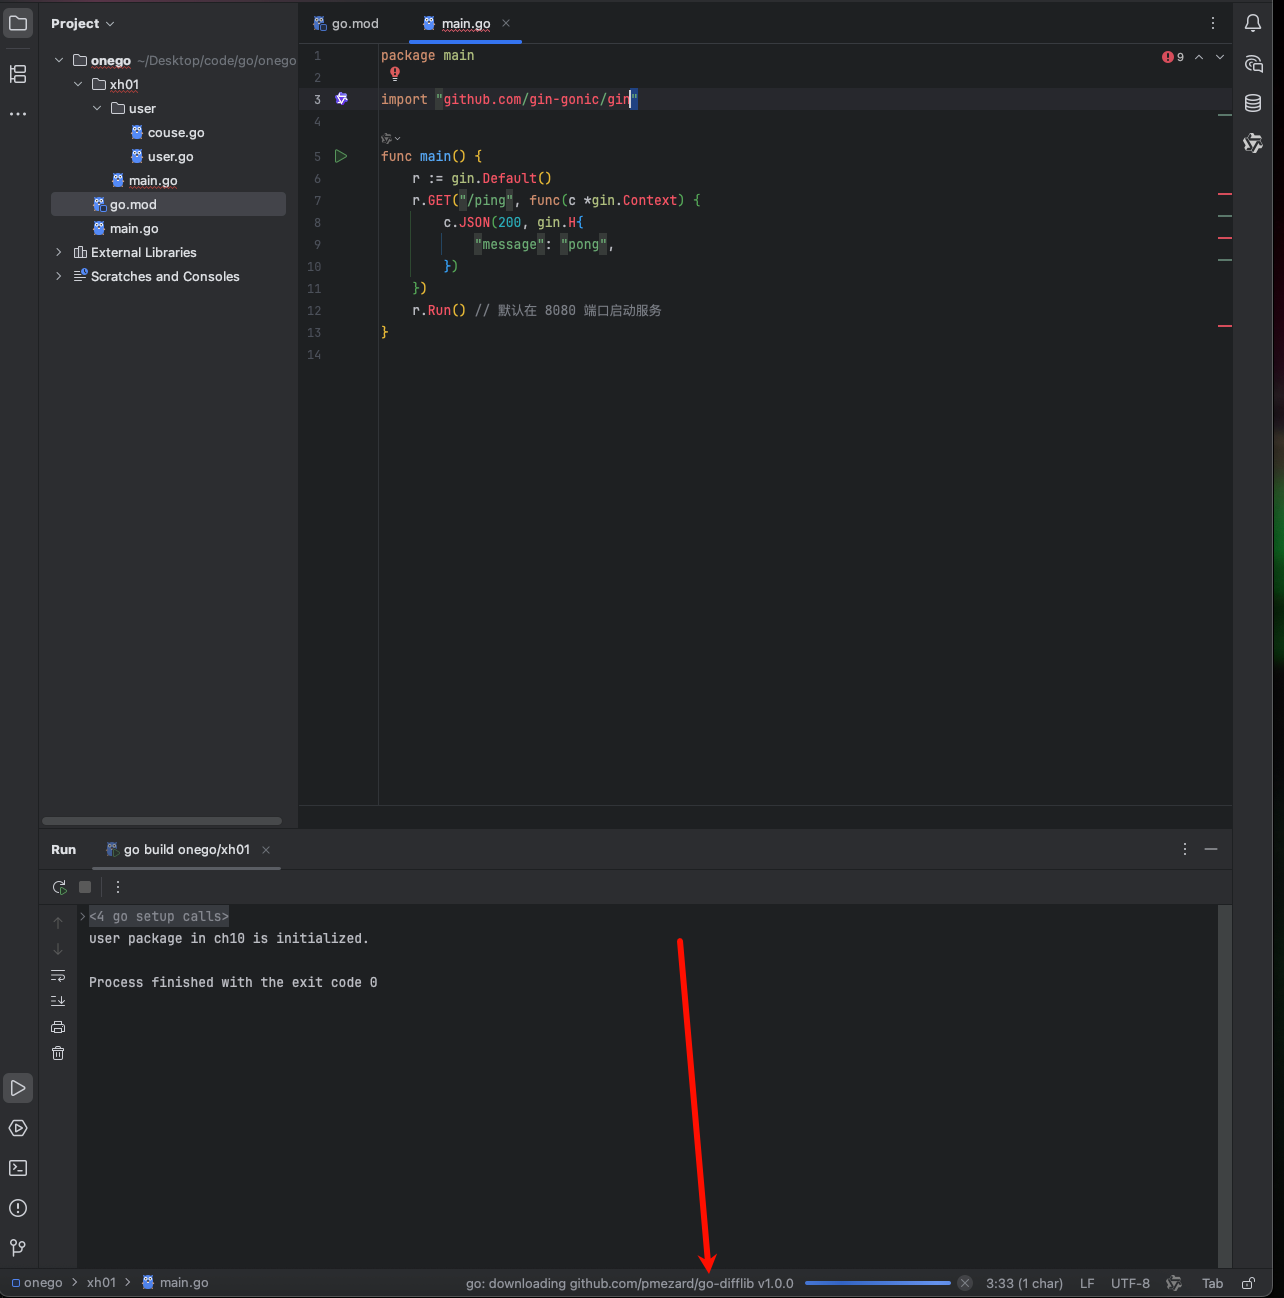Open the AI Assistant chat panel
Screen dimensions: 1284x1298
point(1253,63)
